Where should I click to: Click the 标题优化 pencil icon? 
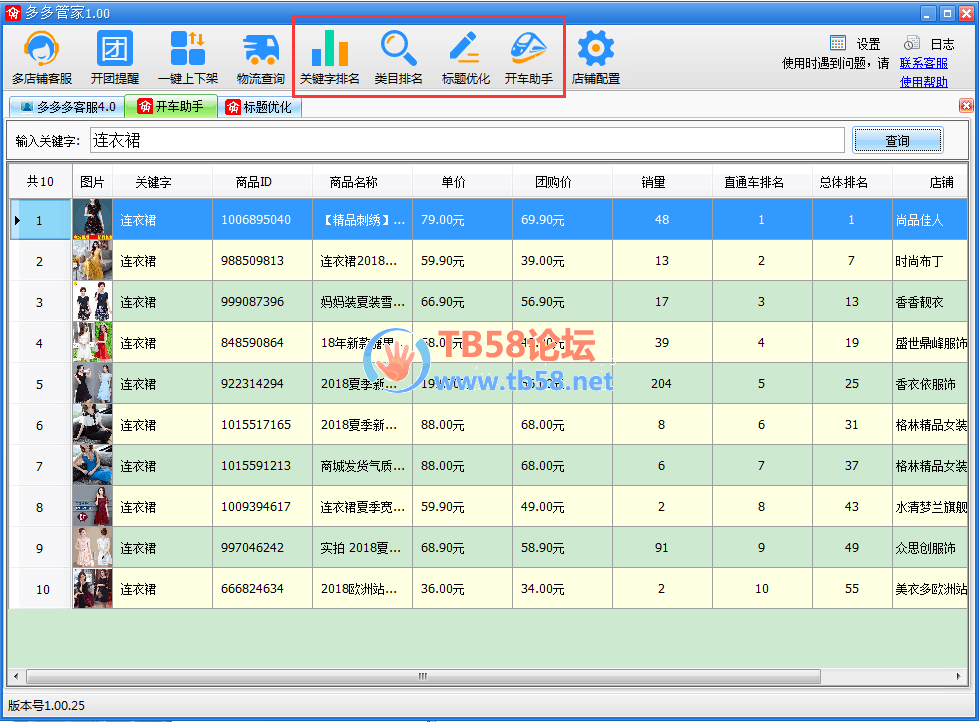tap(465, 57)
